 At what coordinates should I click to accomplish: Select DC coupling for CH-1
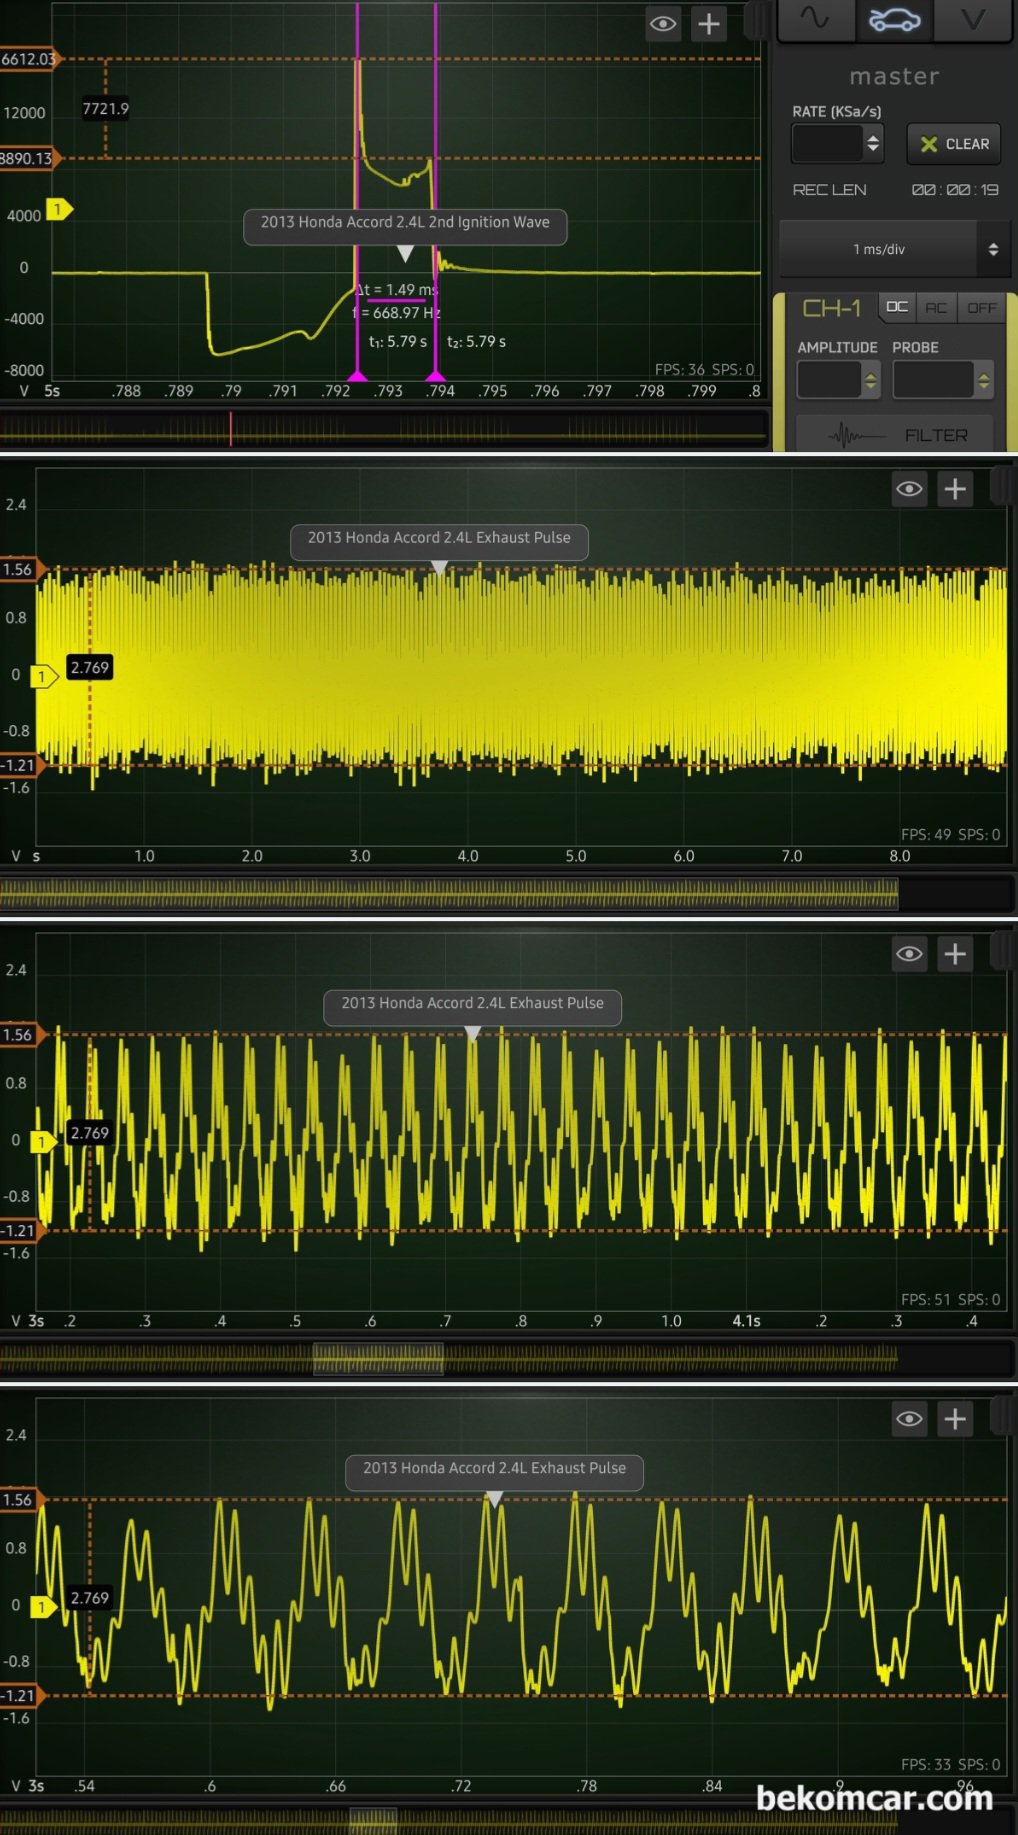[x=897, y=308]
